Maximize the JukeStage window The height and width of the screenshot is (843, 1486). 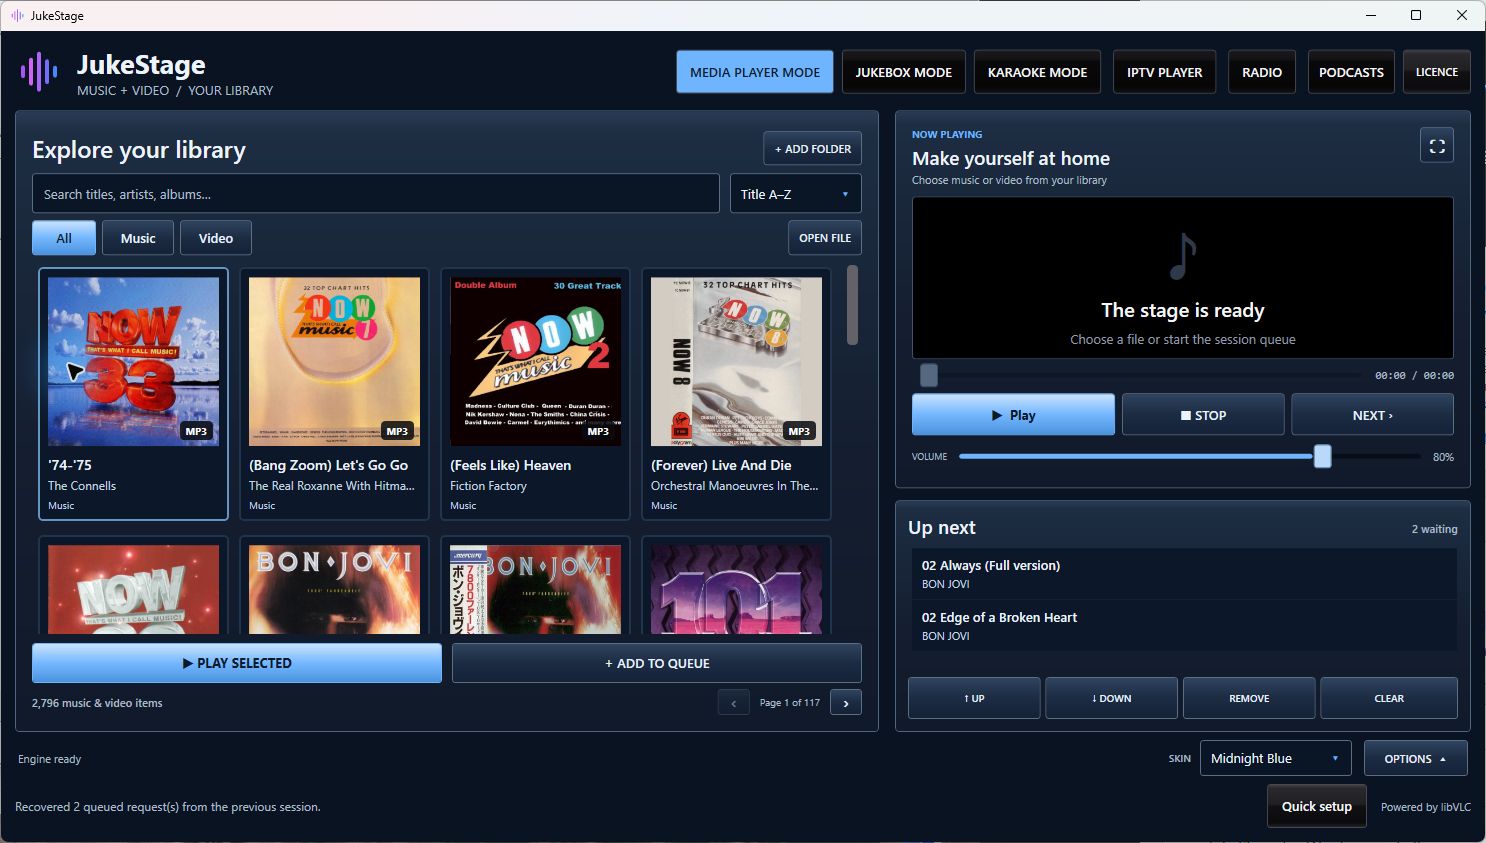[x=1416, y=15]
